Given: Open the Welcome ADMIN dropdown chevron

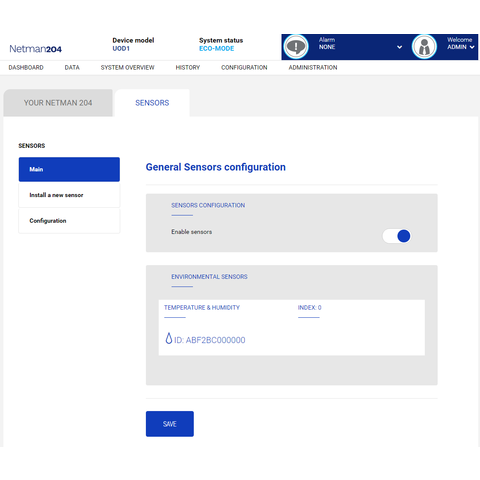Looking at the screenshot, I should click(472, 47).
